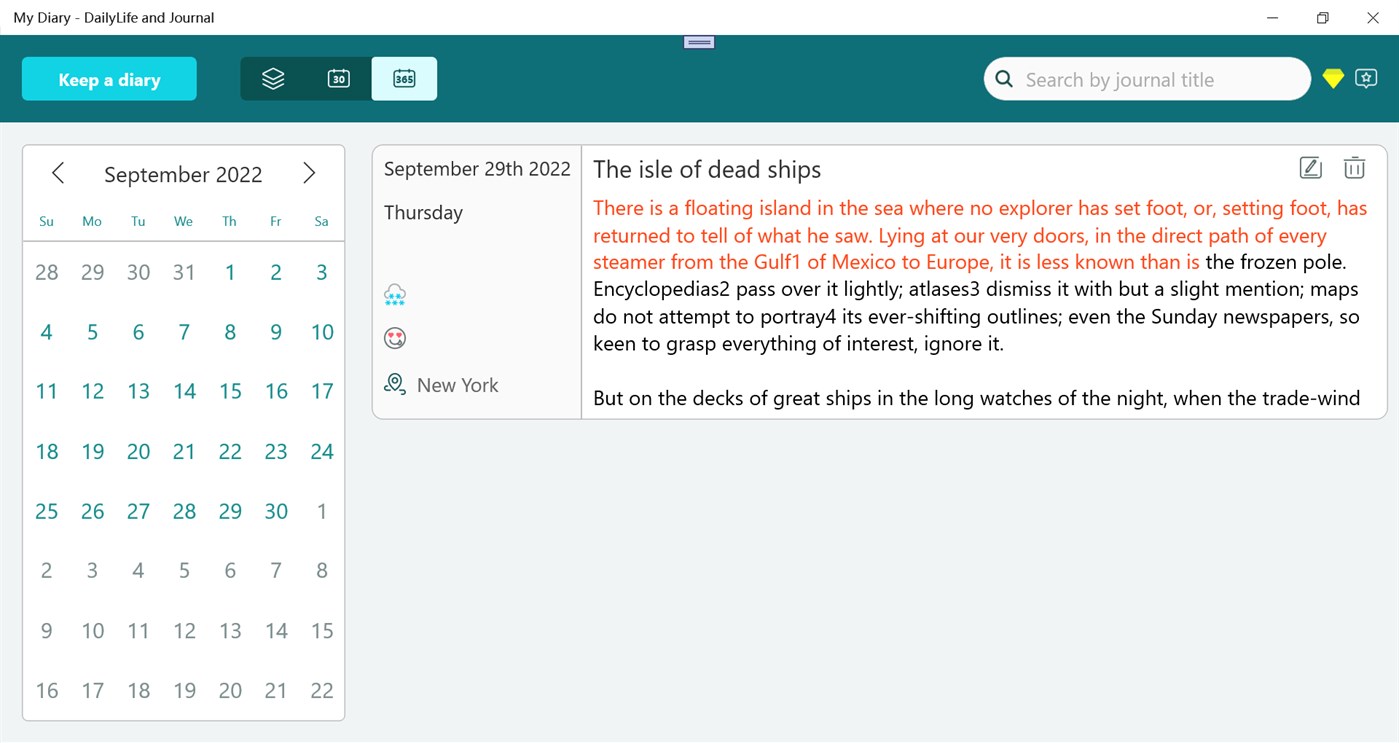
Task: Click the September 29th 2022 date label
Action: coord(476,168)
